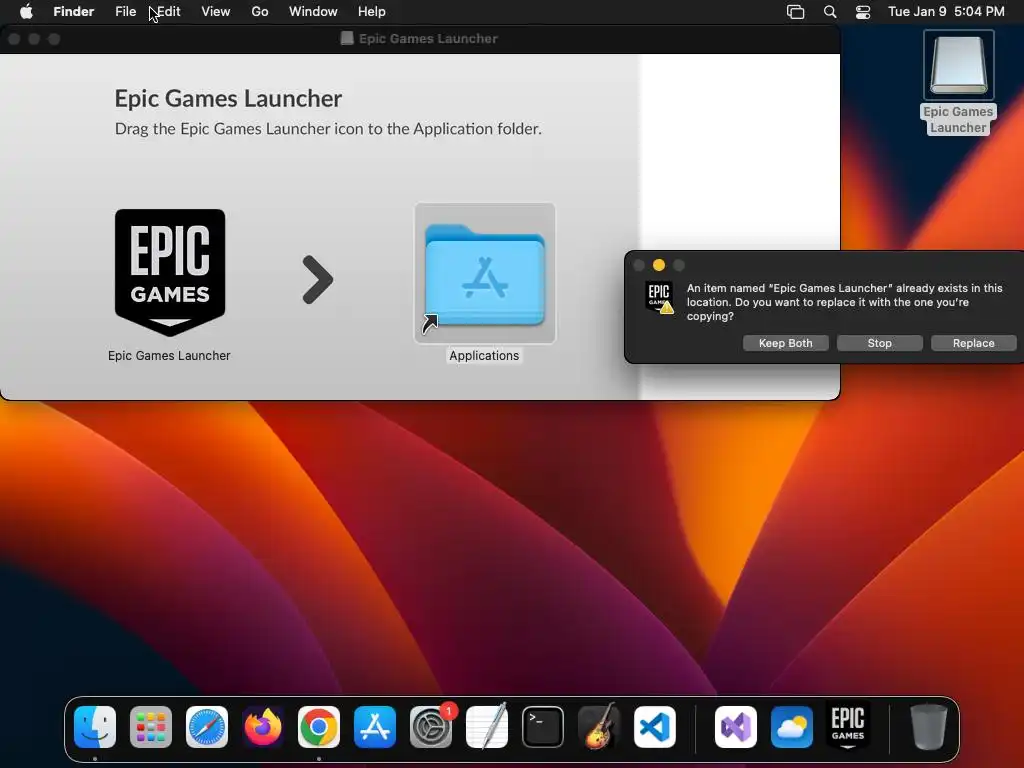Open the Window menu

coord(313,12)
